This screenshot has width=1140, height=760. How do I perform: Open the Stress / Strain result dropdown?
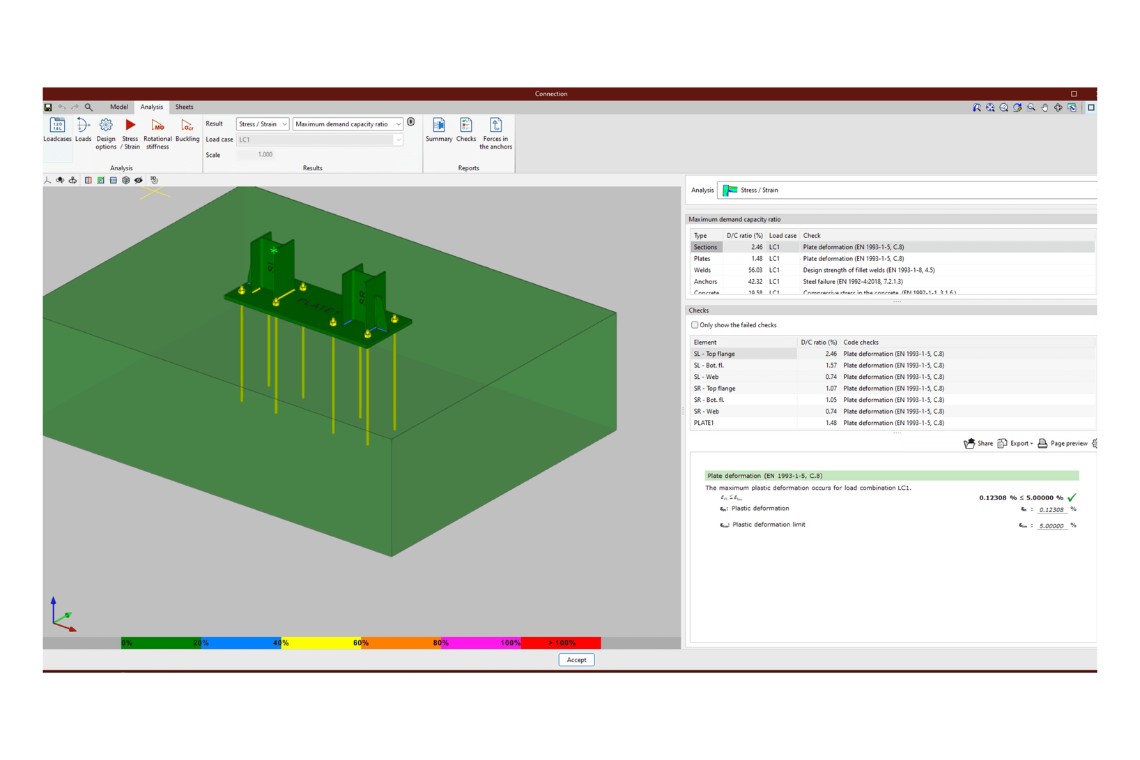[x=263, y=124]
